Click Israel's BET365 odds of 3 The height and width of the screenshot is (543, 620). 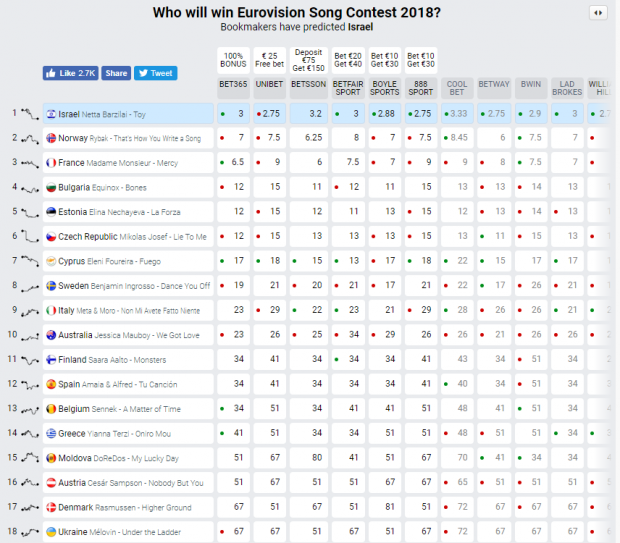point(233,114)
